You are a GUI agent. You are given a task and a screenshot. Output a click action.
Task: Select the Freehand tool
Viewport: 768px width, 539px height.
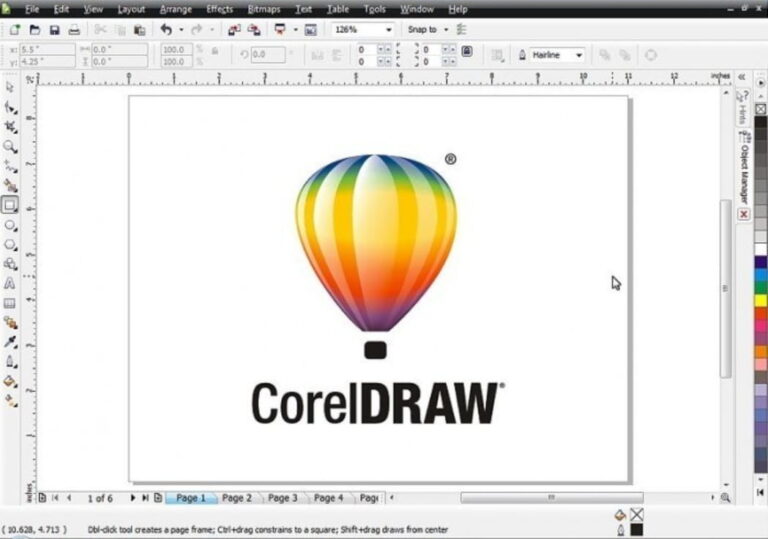pos(10,167)
